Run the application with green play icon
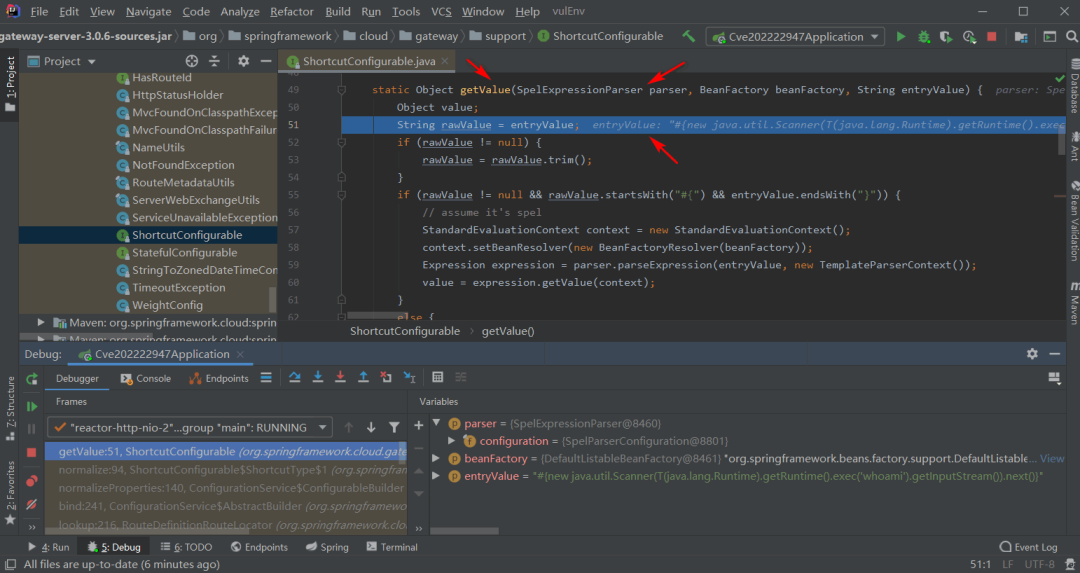This screenshot has height=573, width=1080. click(x=900, y=37)
